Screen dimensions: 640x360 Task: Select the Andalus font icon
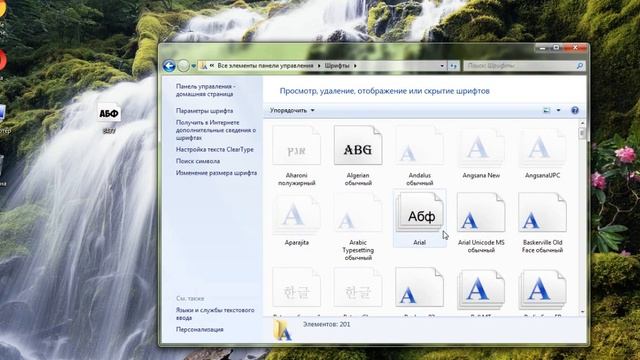[419, 146]
